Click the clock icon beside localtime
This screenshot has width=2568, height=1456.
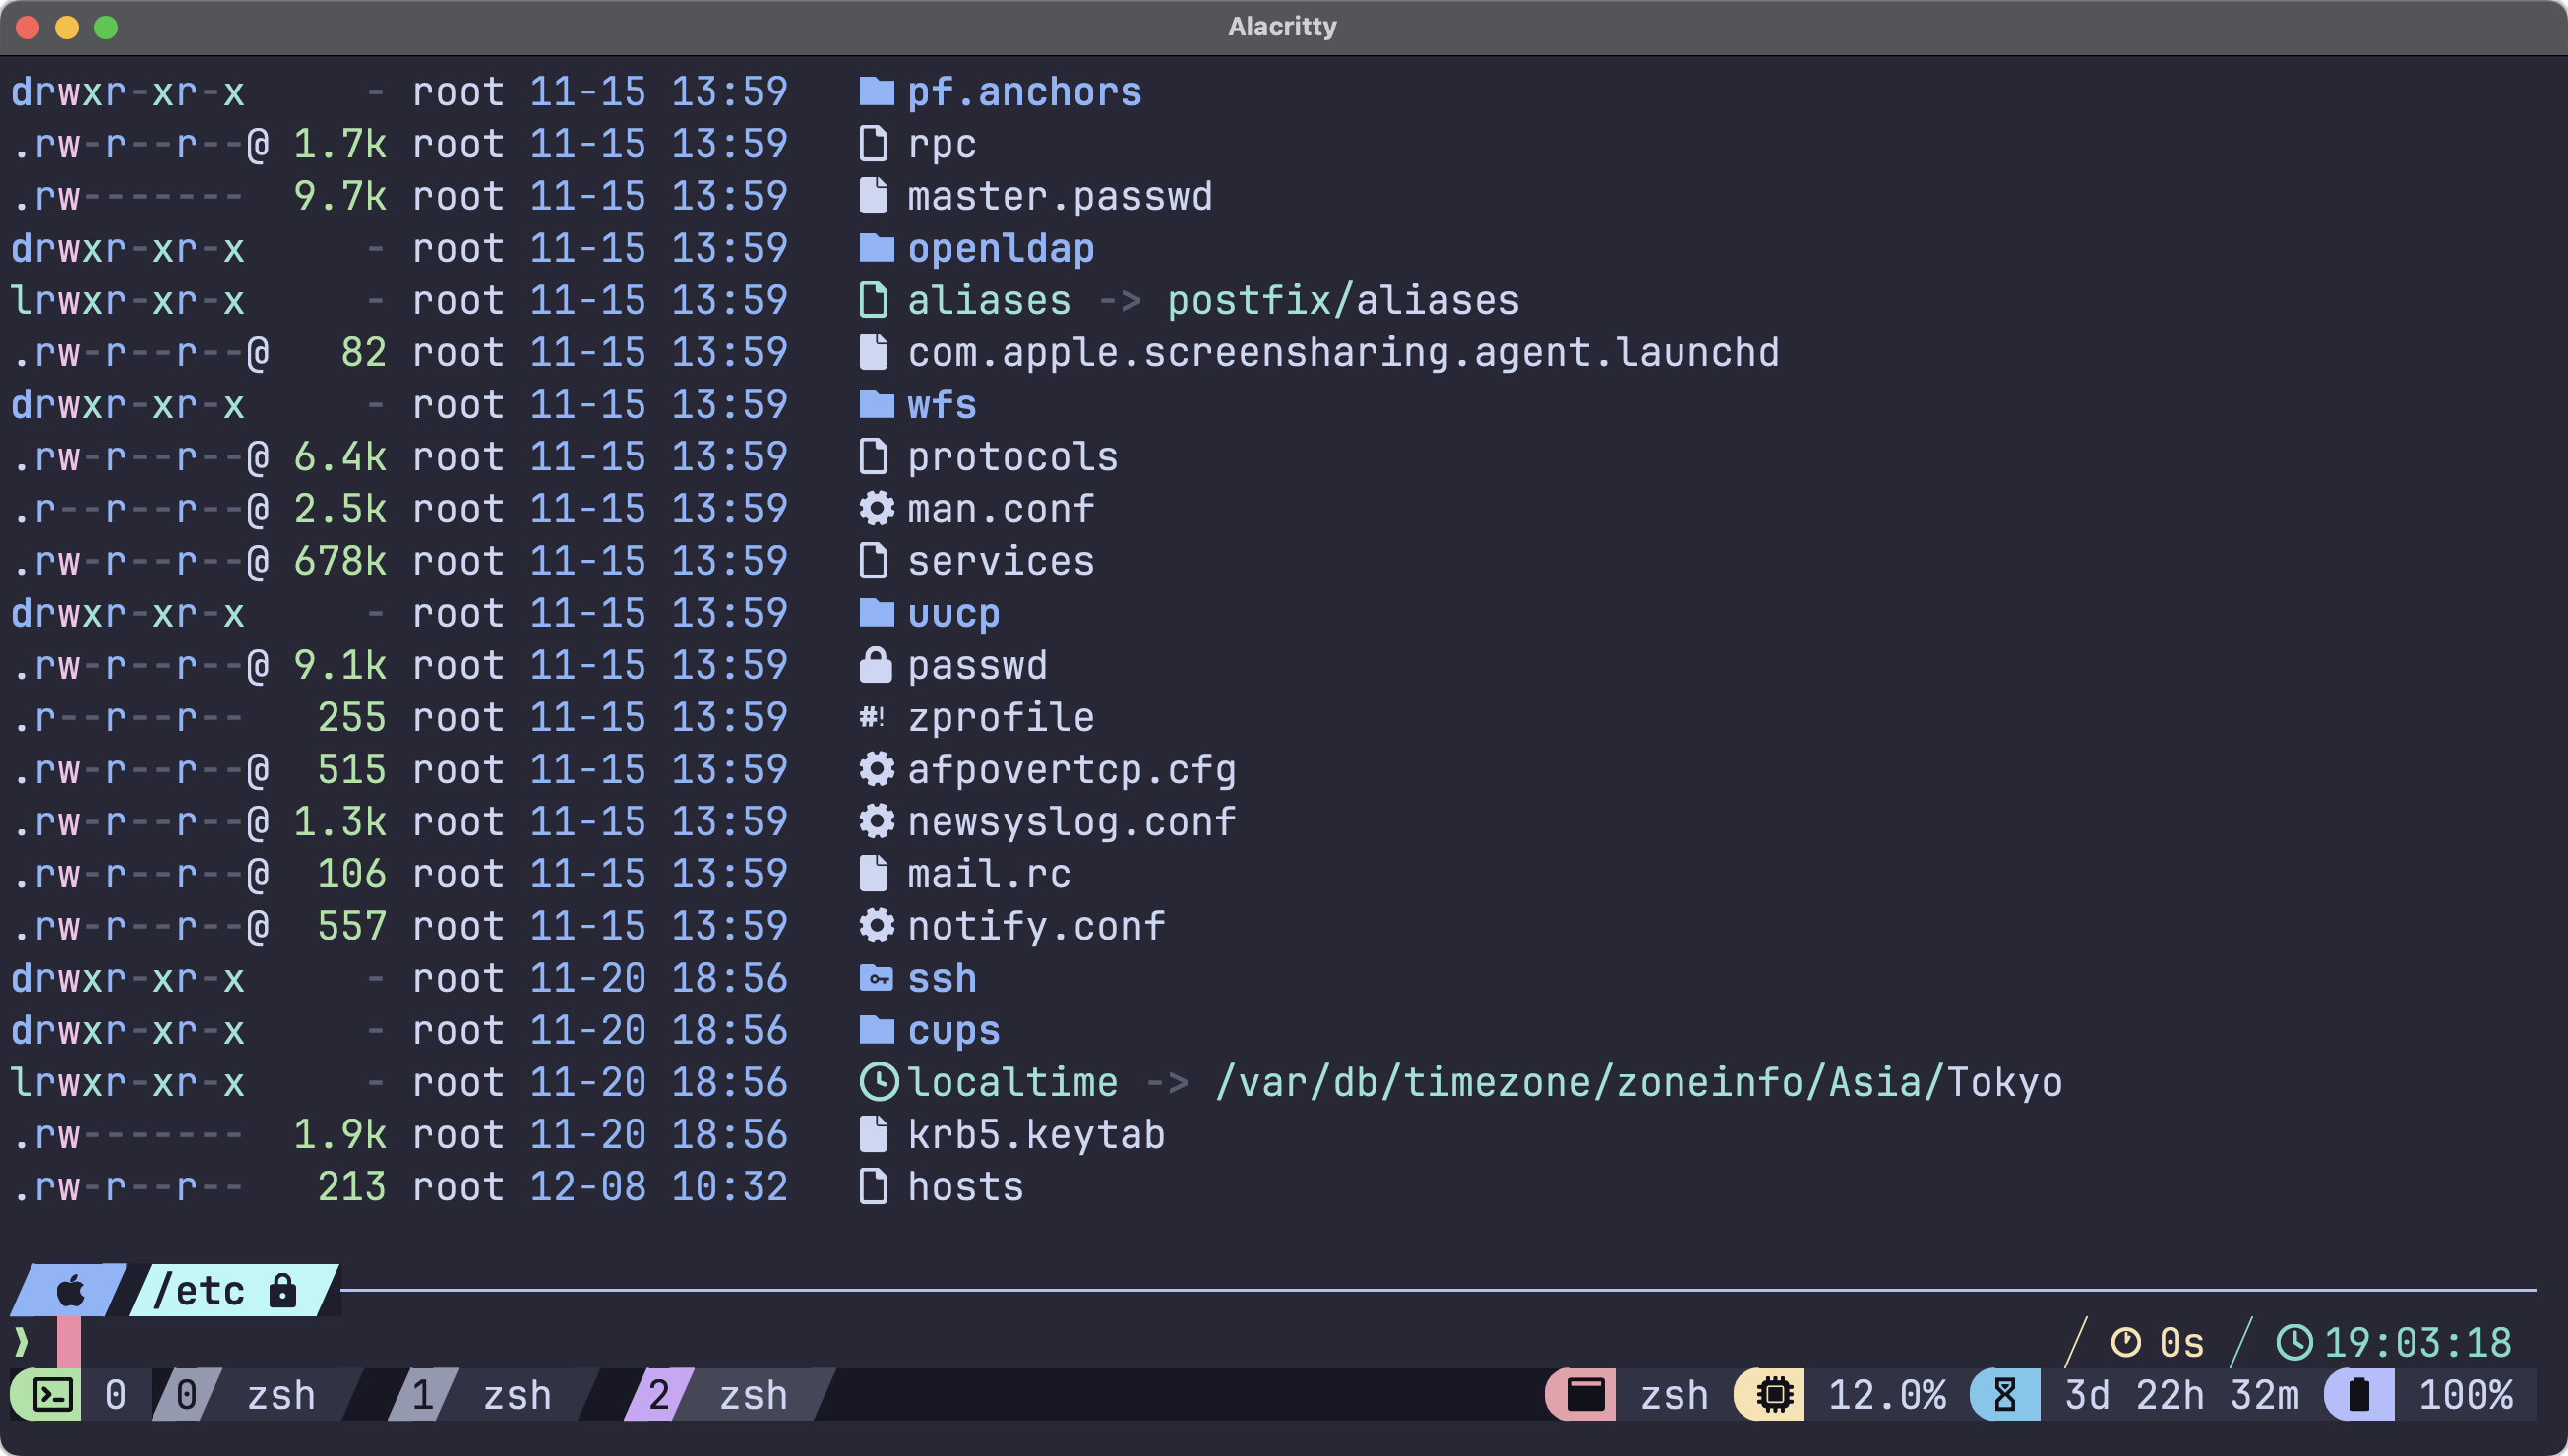(879, 1082)
